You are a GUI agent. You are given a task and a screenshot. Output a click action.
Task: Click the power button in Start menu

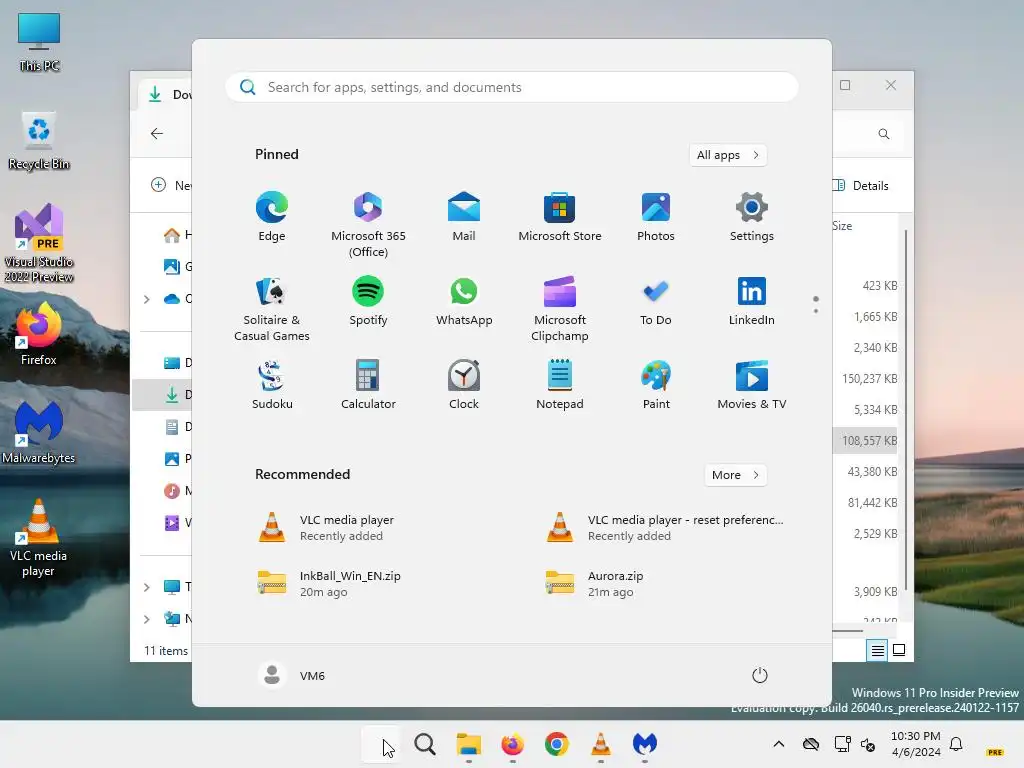point(759,675)
